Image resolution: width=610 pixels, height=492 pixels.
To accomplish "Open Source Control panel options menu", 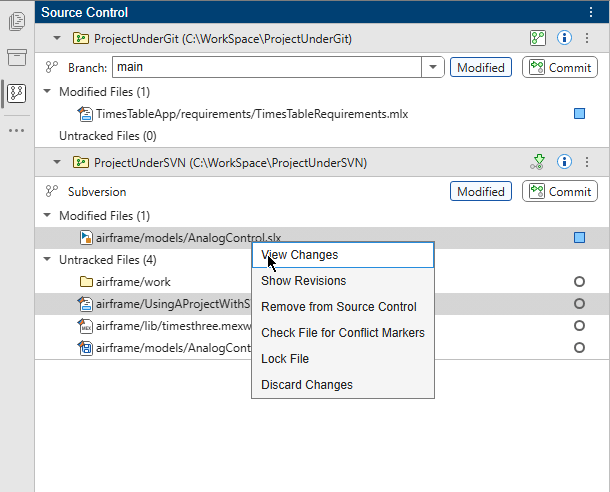I will (591, 12).
